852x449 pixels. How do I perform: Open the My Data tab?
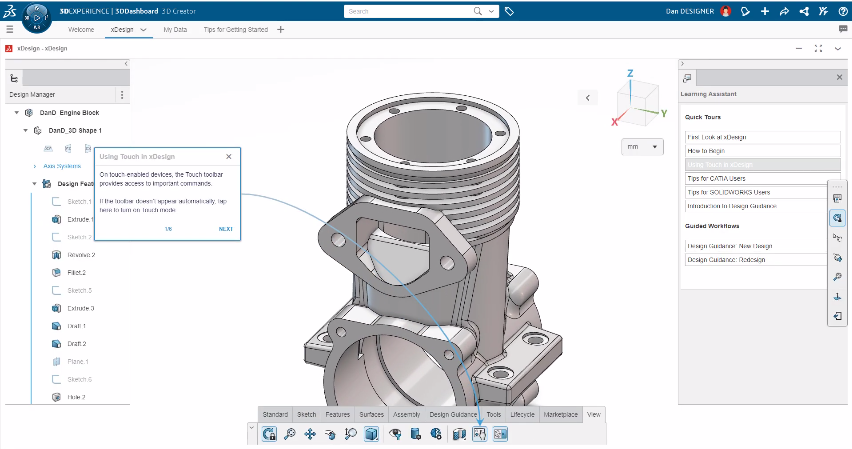[x=175, y=30]
